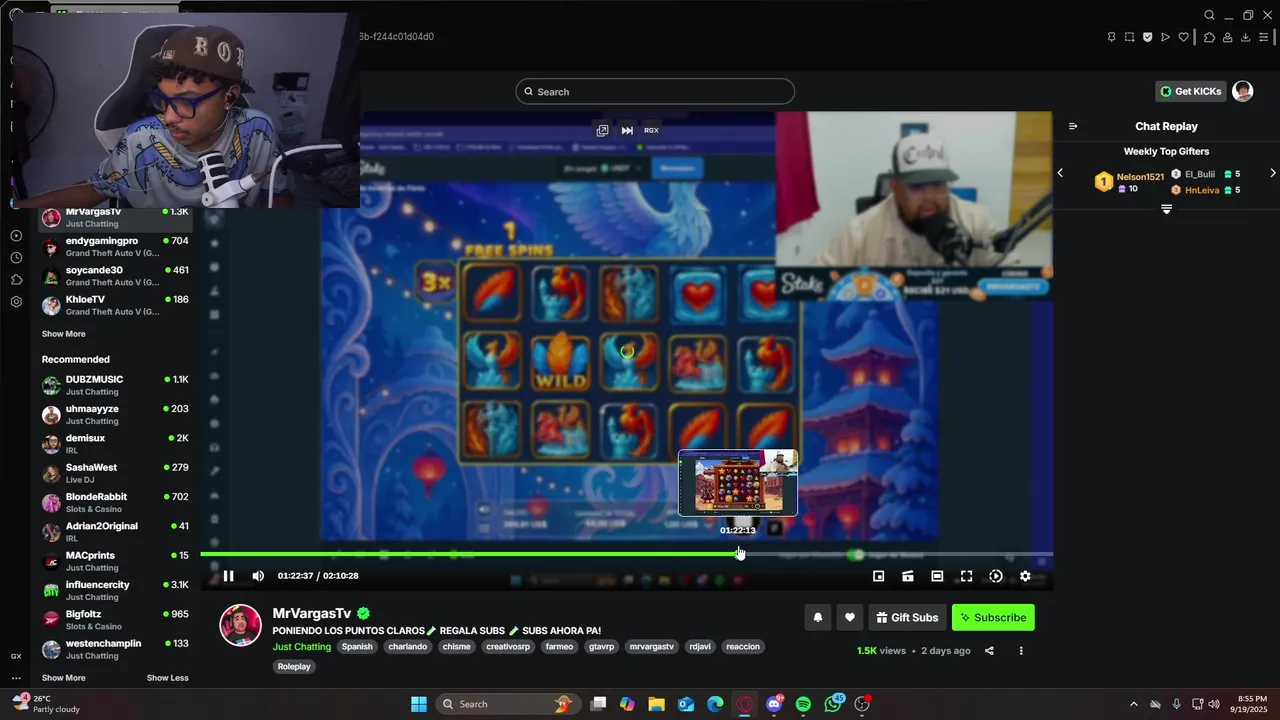The image size is (1280, 720).
Task: Show next Weekly Top Gifters
Action: [x=1272, y=173]
